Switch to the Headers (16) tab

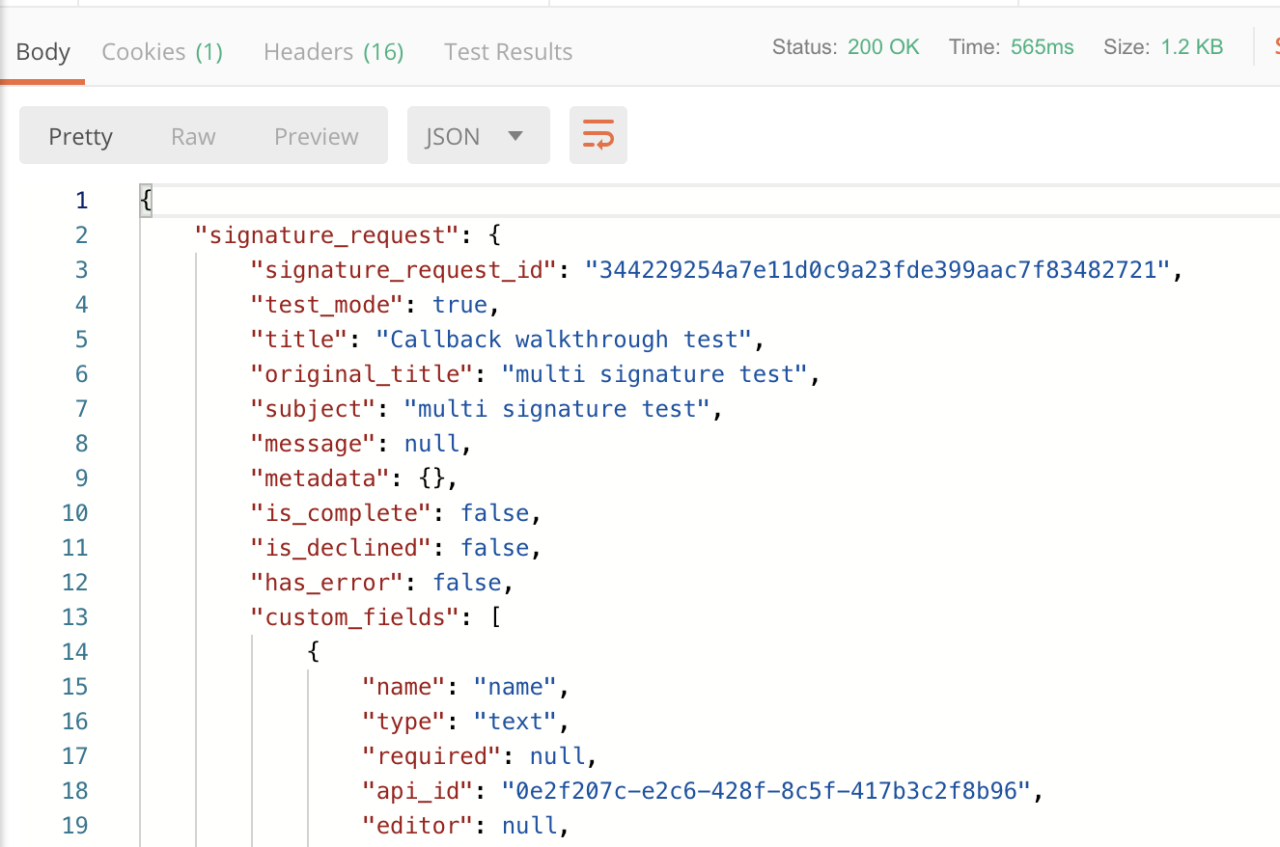pos(333,51)
